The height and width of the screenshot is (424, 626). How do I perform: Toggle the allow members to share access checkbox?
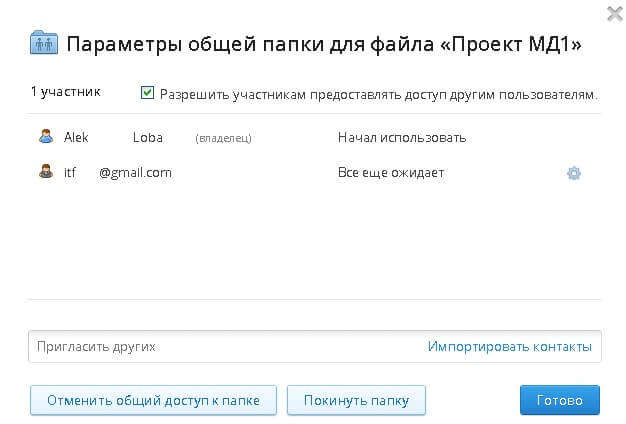(147, 93)
